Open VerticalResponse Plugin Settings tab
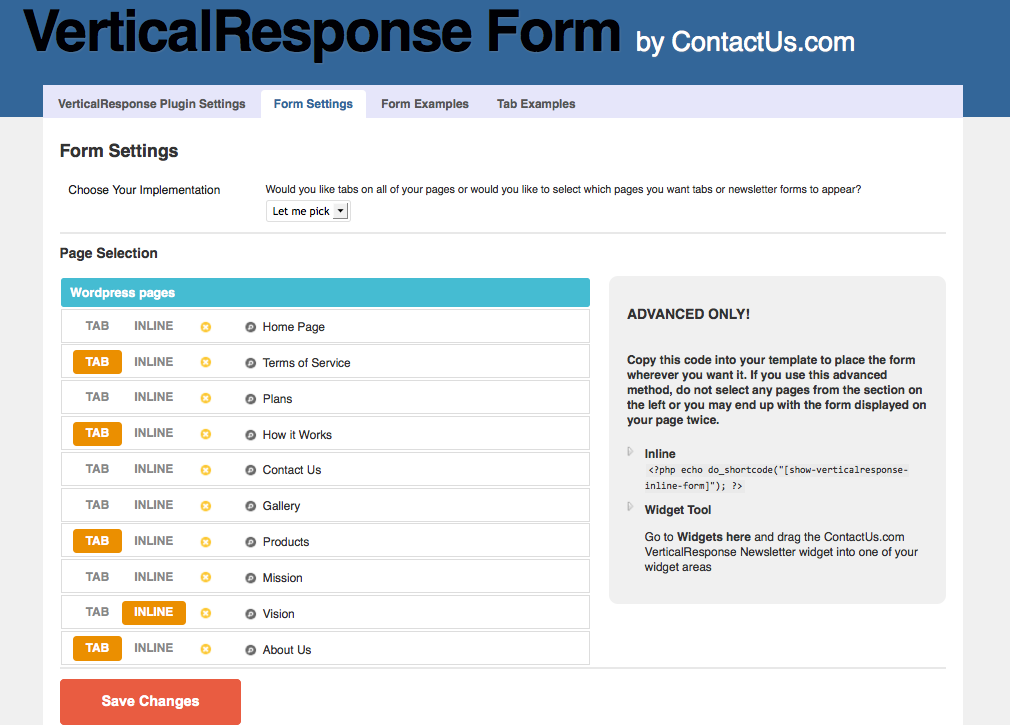Image resolution: width=1020 pixels, height=725 pixels. [152, 104]
